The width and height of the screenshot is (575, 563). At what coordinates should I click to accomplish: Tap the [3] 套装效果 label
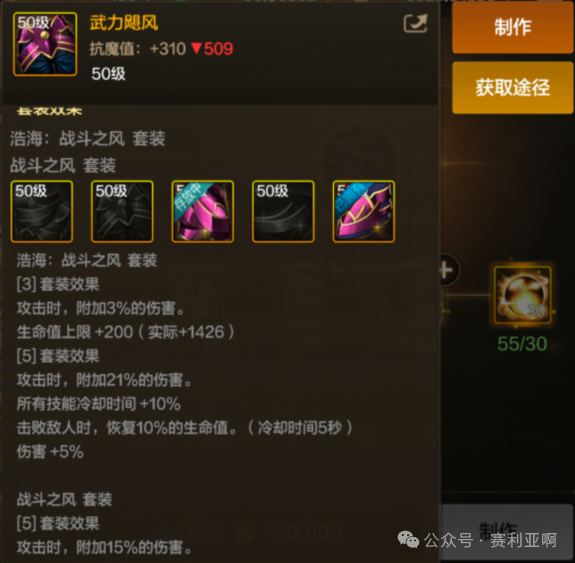point(58,284)
